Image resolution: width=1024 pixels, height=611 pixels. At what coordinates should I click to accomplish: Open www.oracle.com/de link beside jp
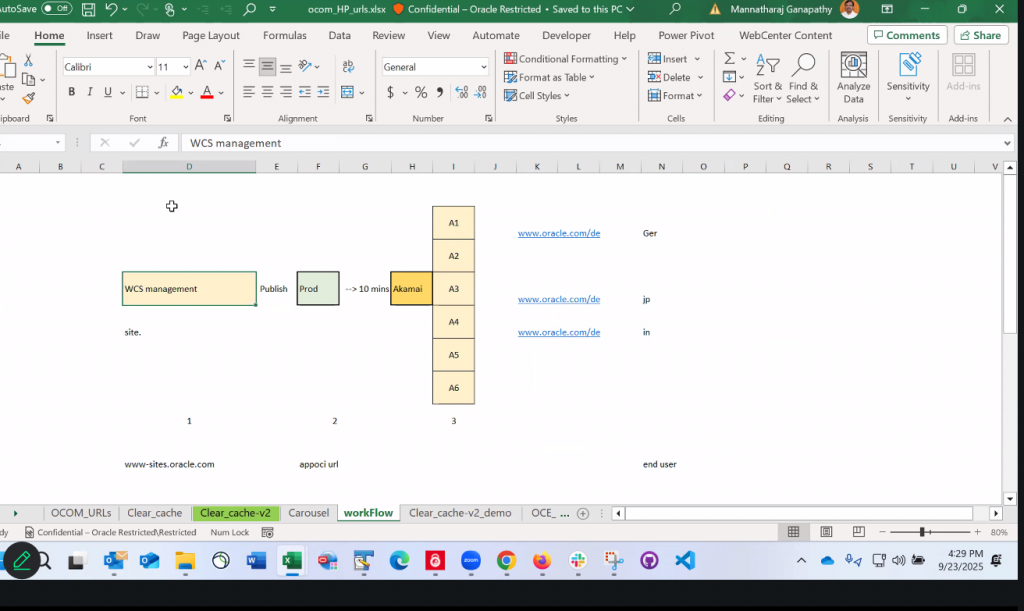tap(559, 299)
